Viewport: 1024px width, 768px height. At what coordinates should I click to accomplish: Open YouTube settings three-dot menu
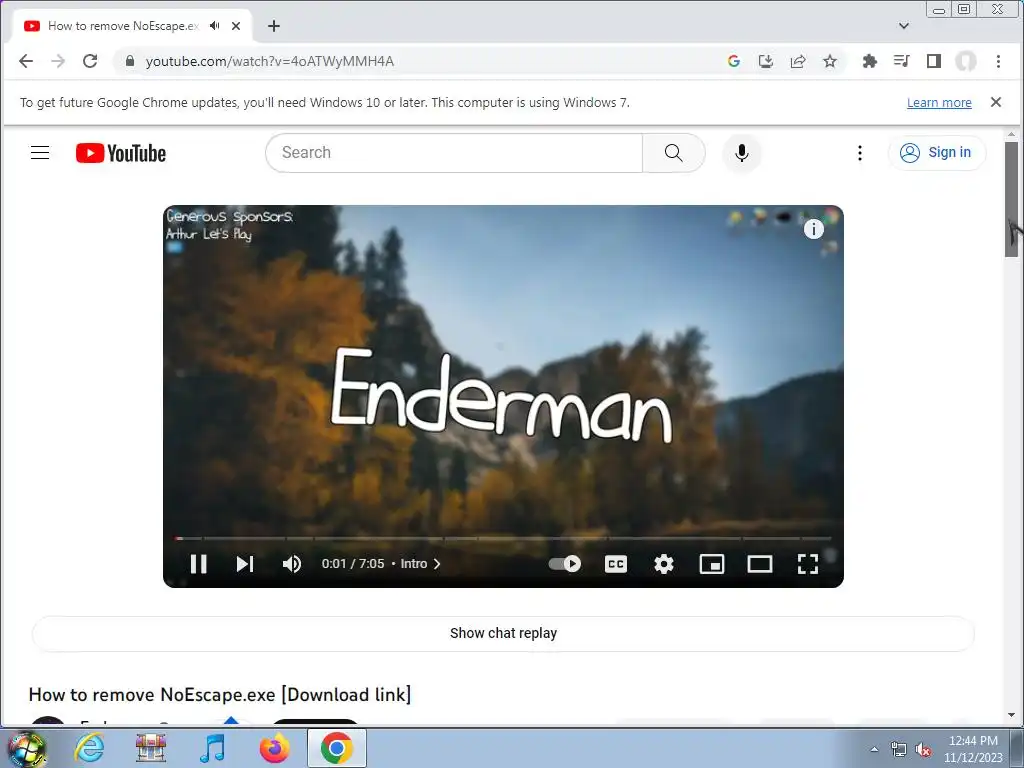(859, 153)
